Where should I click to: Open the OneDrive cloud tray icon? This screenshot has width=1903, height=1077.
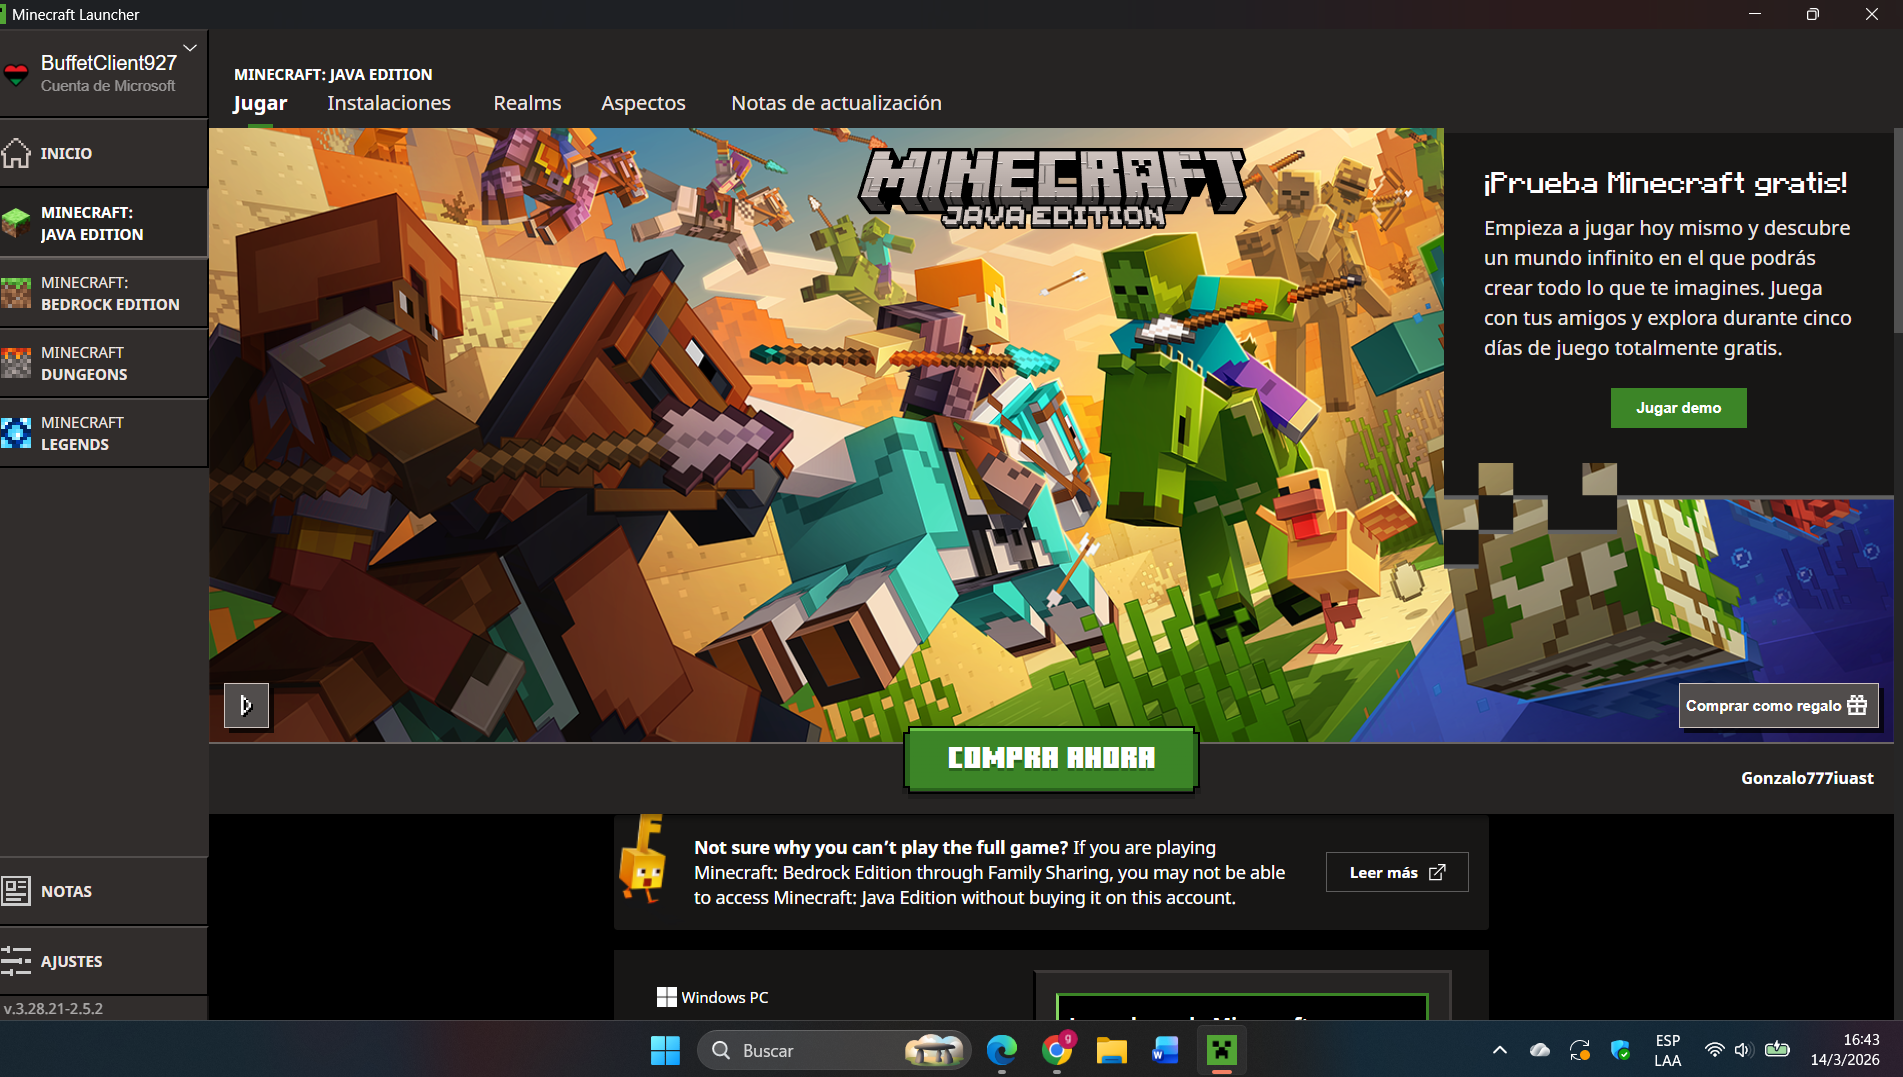(1540, 1050)
